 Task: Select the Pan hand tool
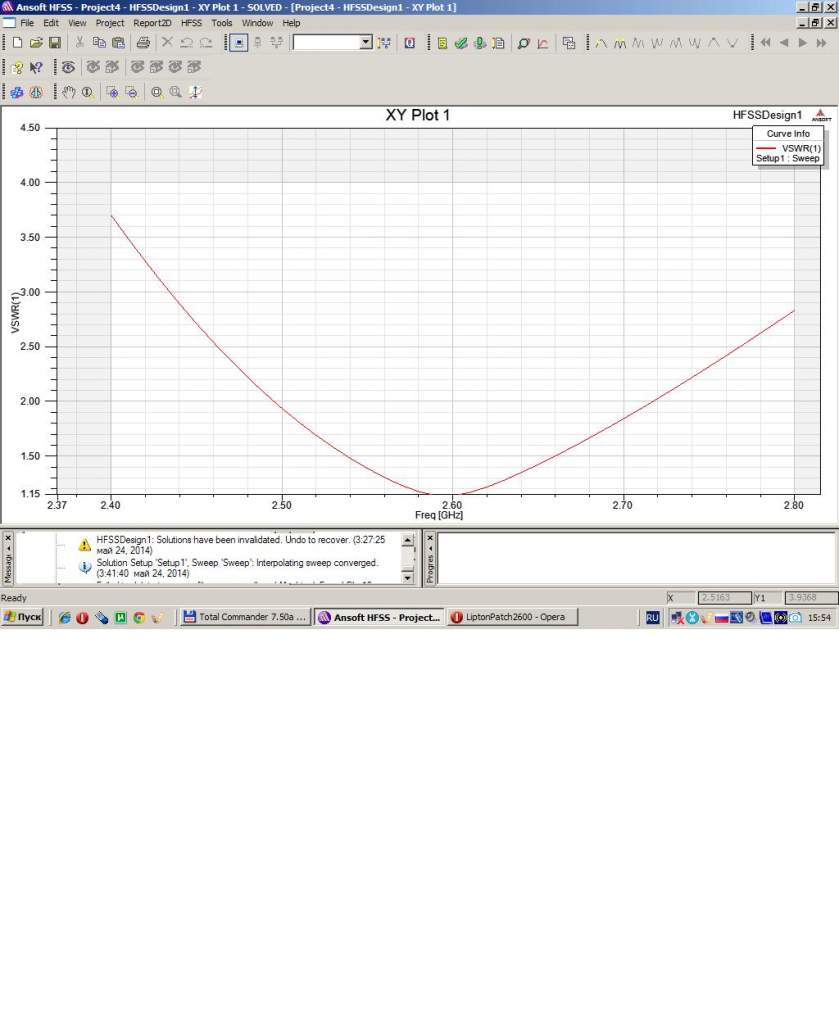coord(69,92)
